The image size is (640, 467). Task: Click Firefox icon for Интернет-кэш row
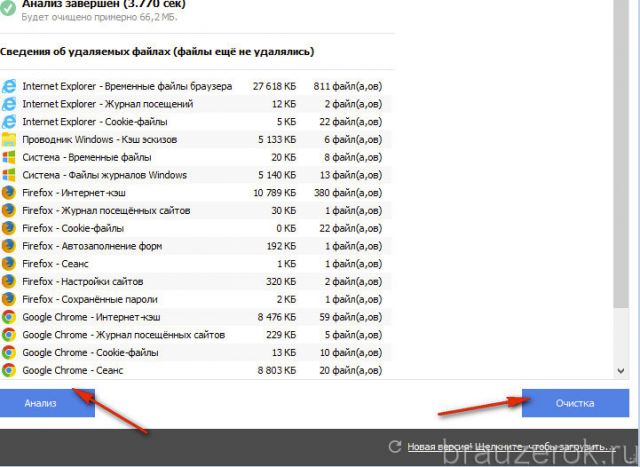(x=9, y=193)
